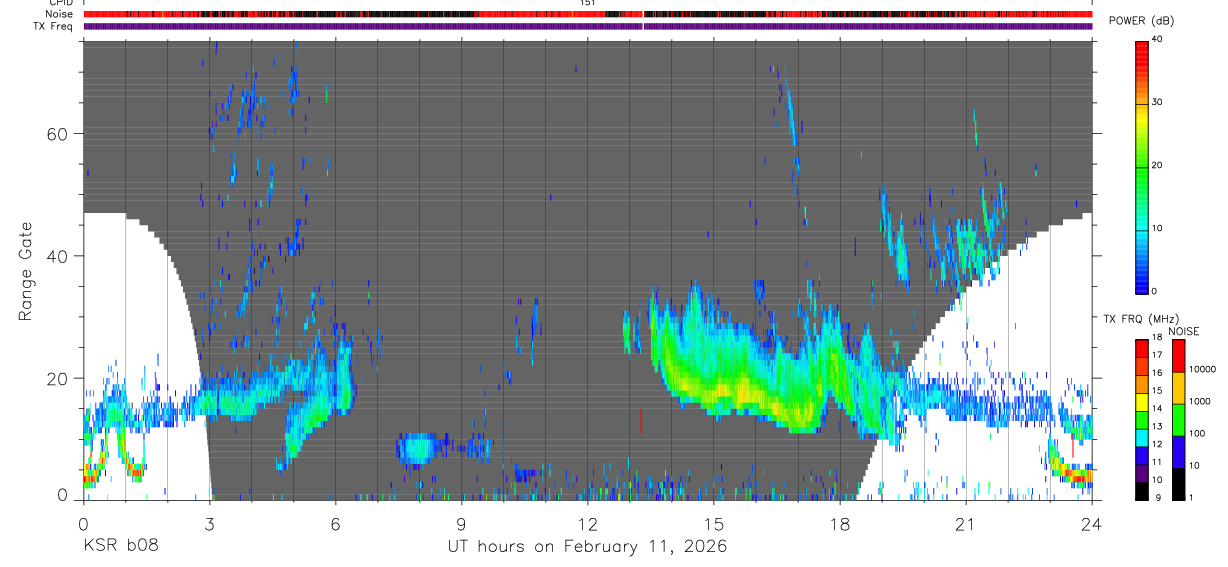
Task: Click the 'UT hours on February 11, 2026' axis title
Action: (587, 546)
